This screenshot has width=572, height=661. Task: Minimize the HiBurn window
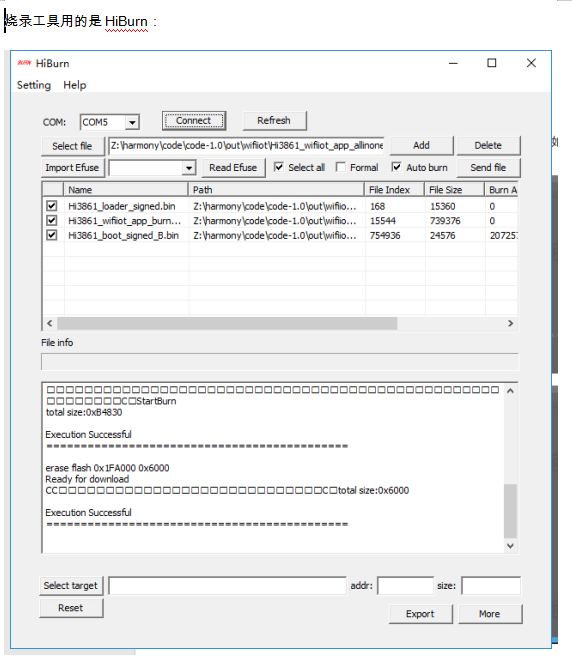click(x=453, y=63)
